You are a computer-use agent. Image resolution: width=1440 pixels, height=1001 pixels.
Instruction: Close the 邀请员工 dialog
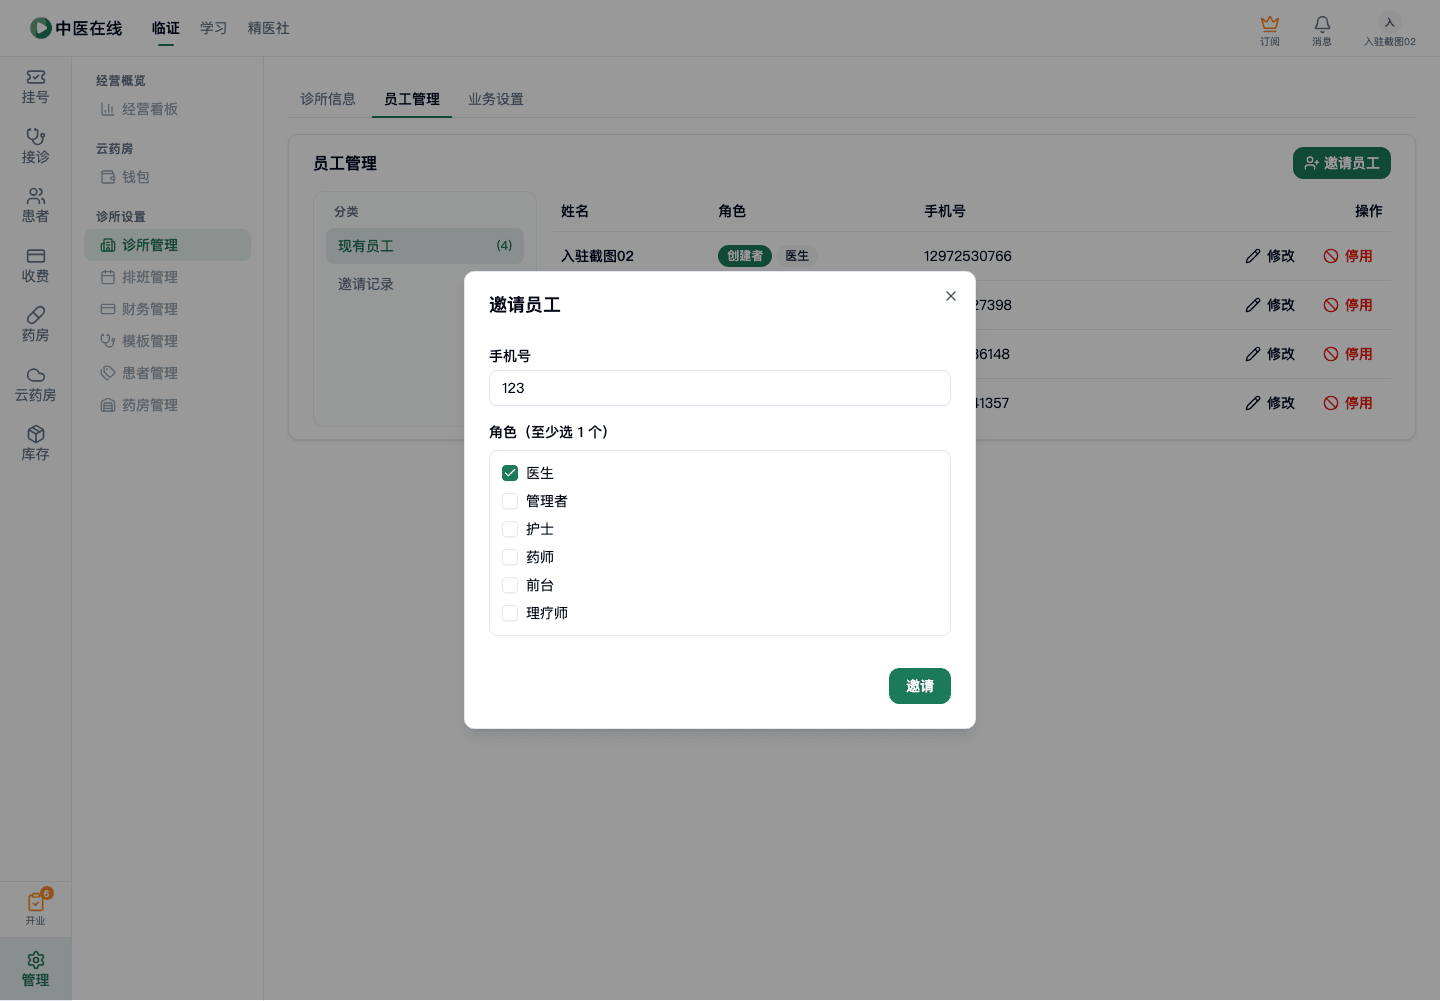point(951,296)
